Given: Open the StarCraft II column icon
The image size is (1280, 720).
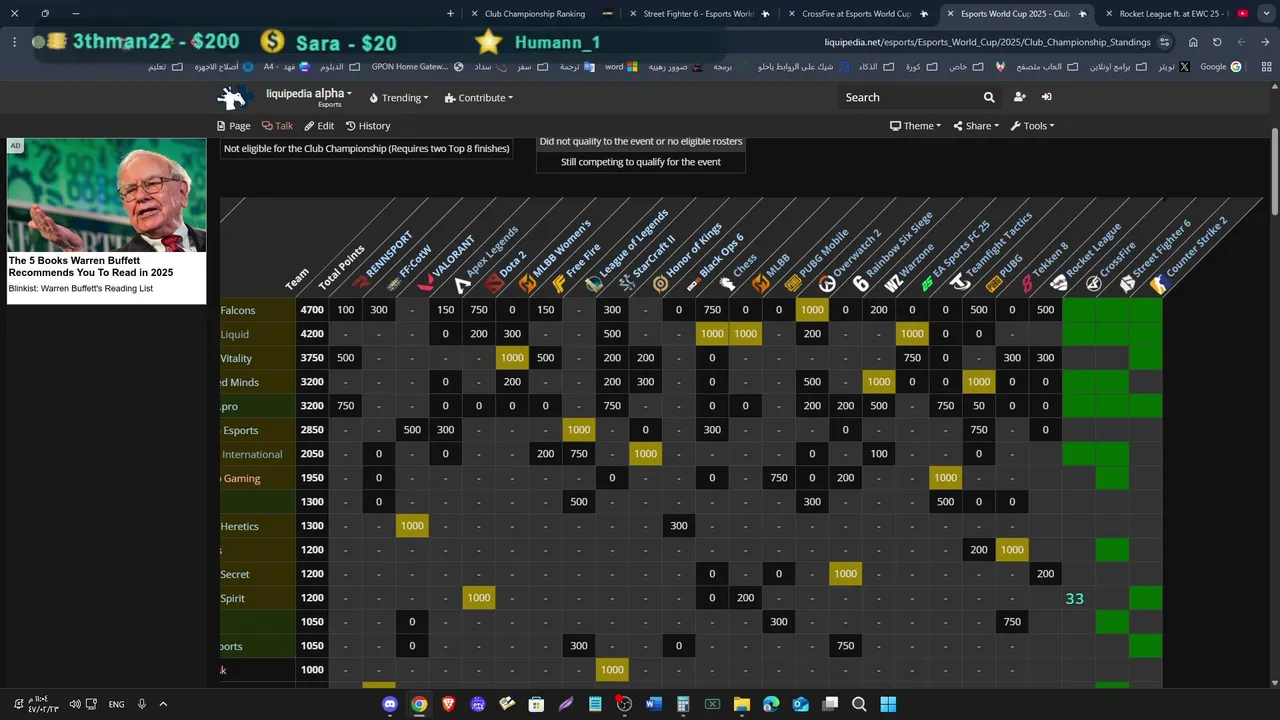Looking at the screenshot, I should [628, 284].
